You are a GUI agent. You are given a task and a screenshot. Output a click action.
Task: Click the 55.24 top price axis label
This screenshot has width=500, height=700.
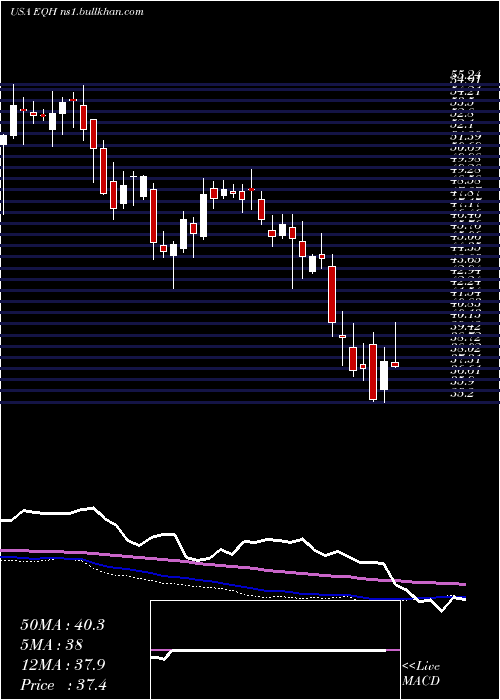466,75
